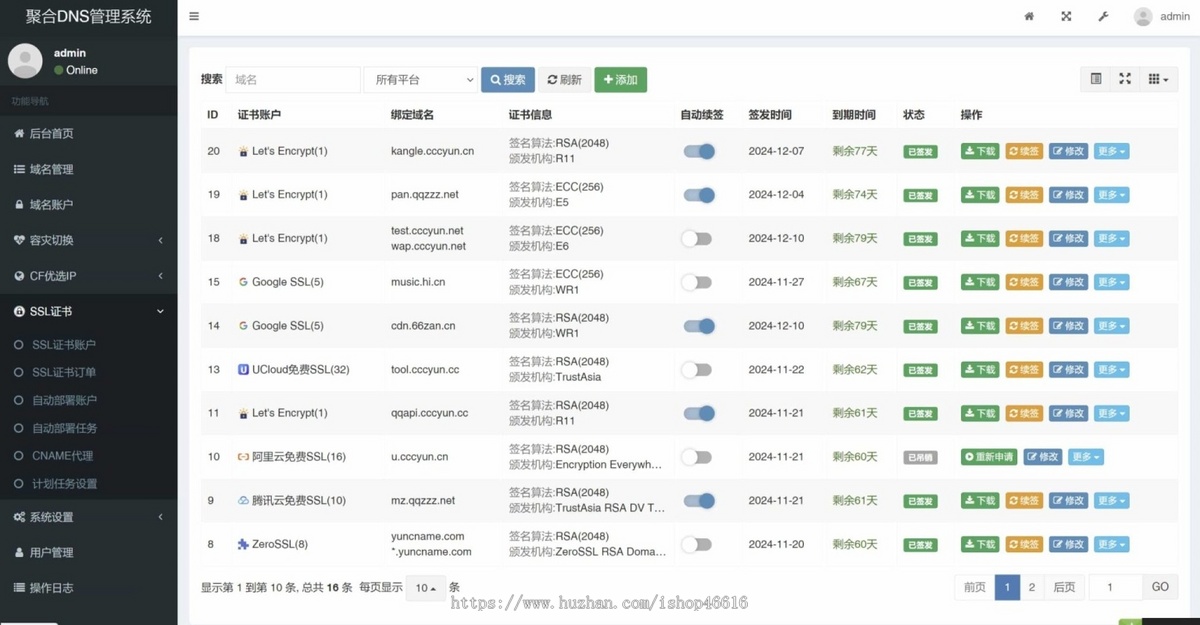Click the 刷新 refresh button
Image resolution: width=1200 pixels, height=625 pixels.
(x=564, y=80)
